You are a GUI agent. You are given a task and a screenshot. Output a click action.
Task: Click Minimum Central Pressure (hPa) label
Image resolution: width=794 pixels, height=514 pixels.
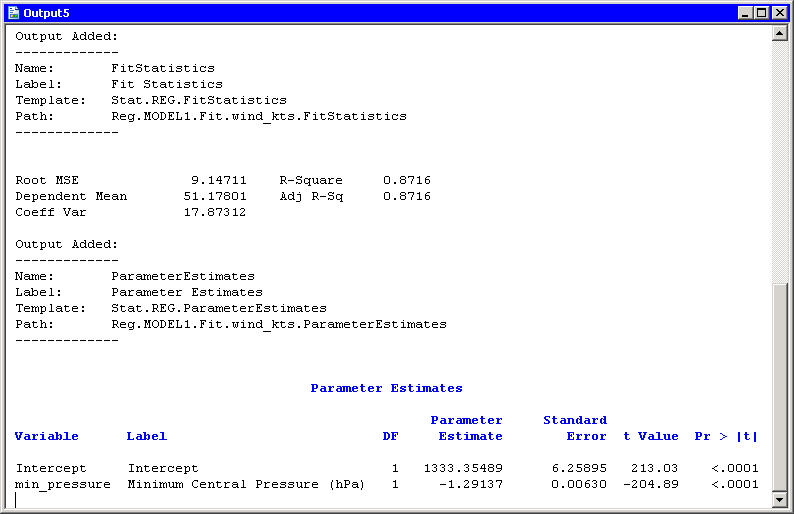[246, 485]
